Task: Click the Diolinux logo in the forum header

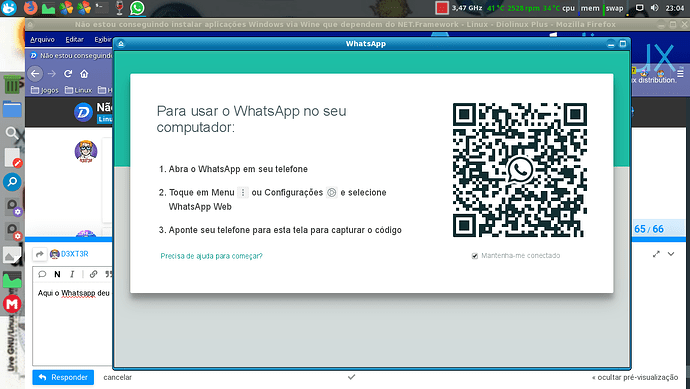Action: click(83, 112)
